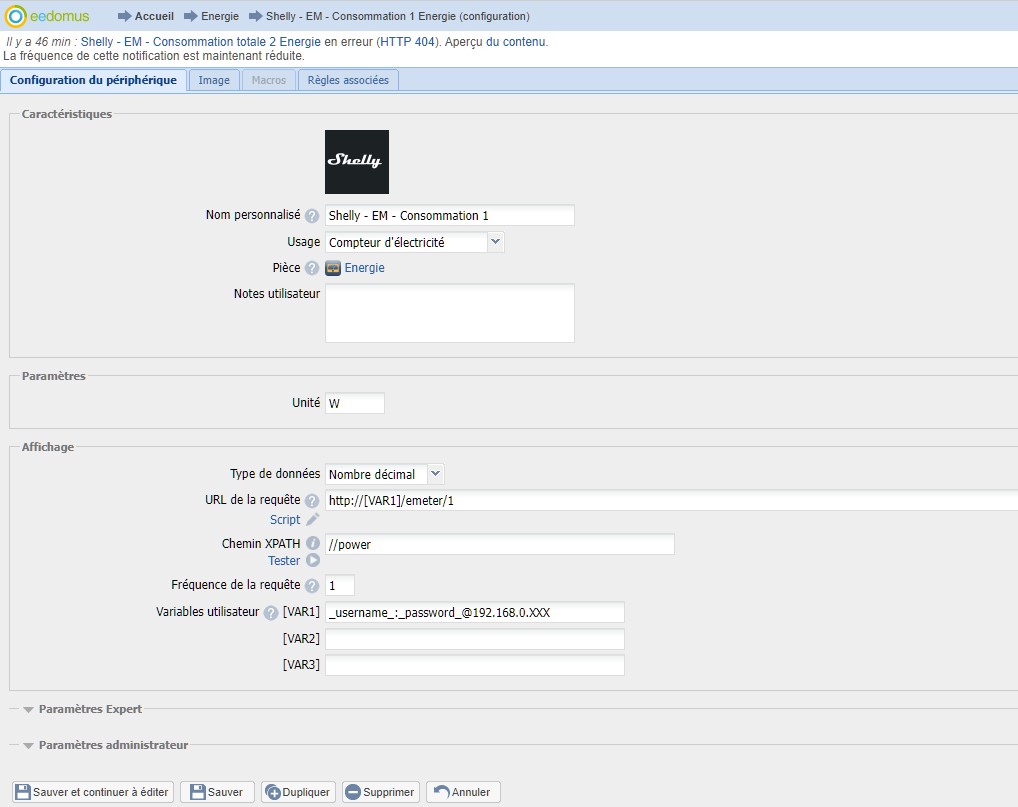
Task: Click the Caractéristiques section heading
Action: coord(67,114)
